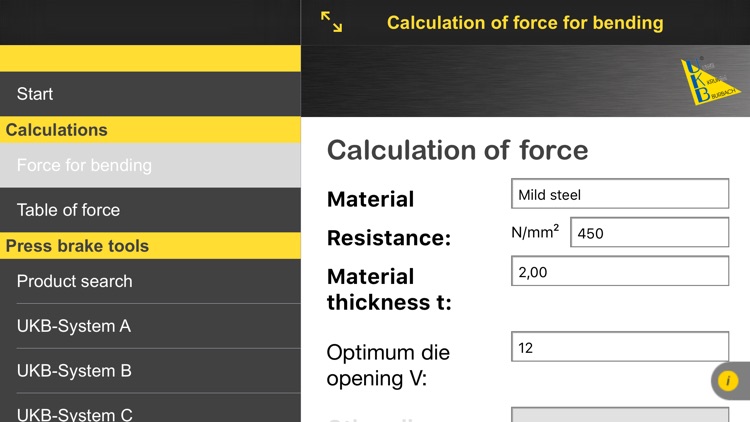Click the Calculation of force heading

click(457, 150)
